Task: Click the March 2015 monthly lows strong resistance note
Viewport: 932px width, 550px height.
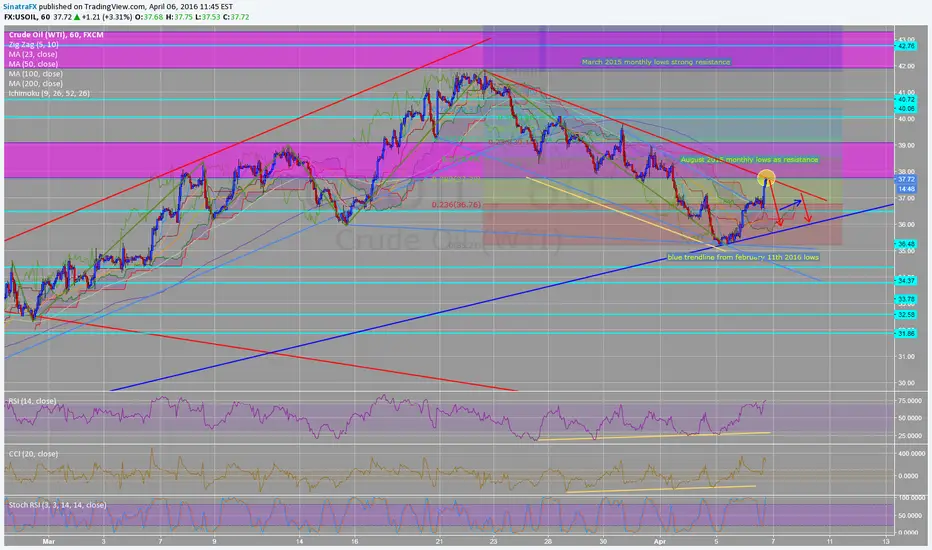Action: (x=656, y=62)
